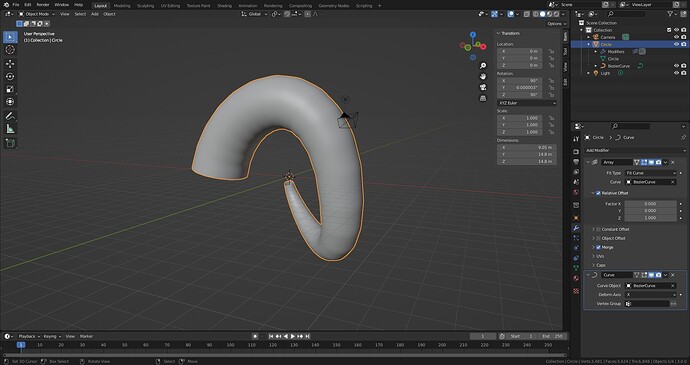
Task: Open the Playback popover
Action: coord(29,336)
